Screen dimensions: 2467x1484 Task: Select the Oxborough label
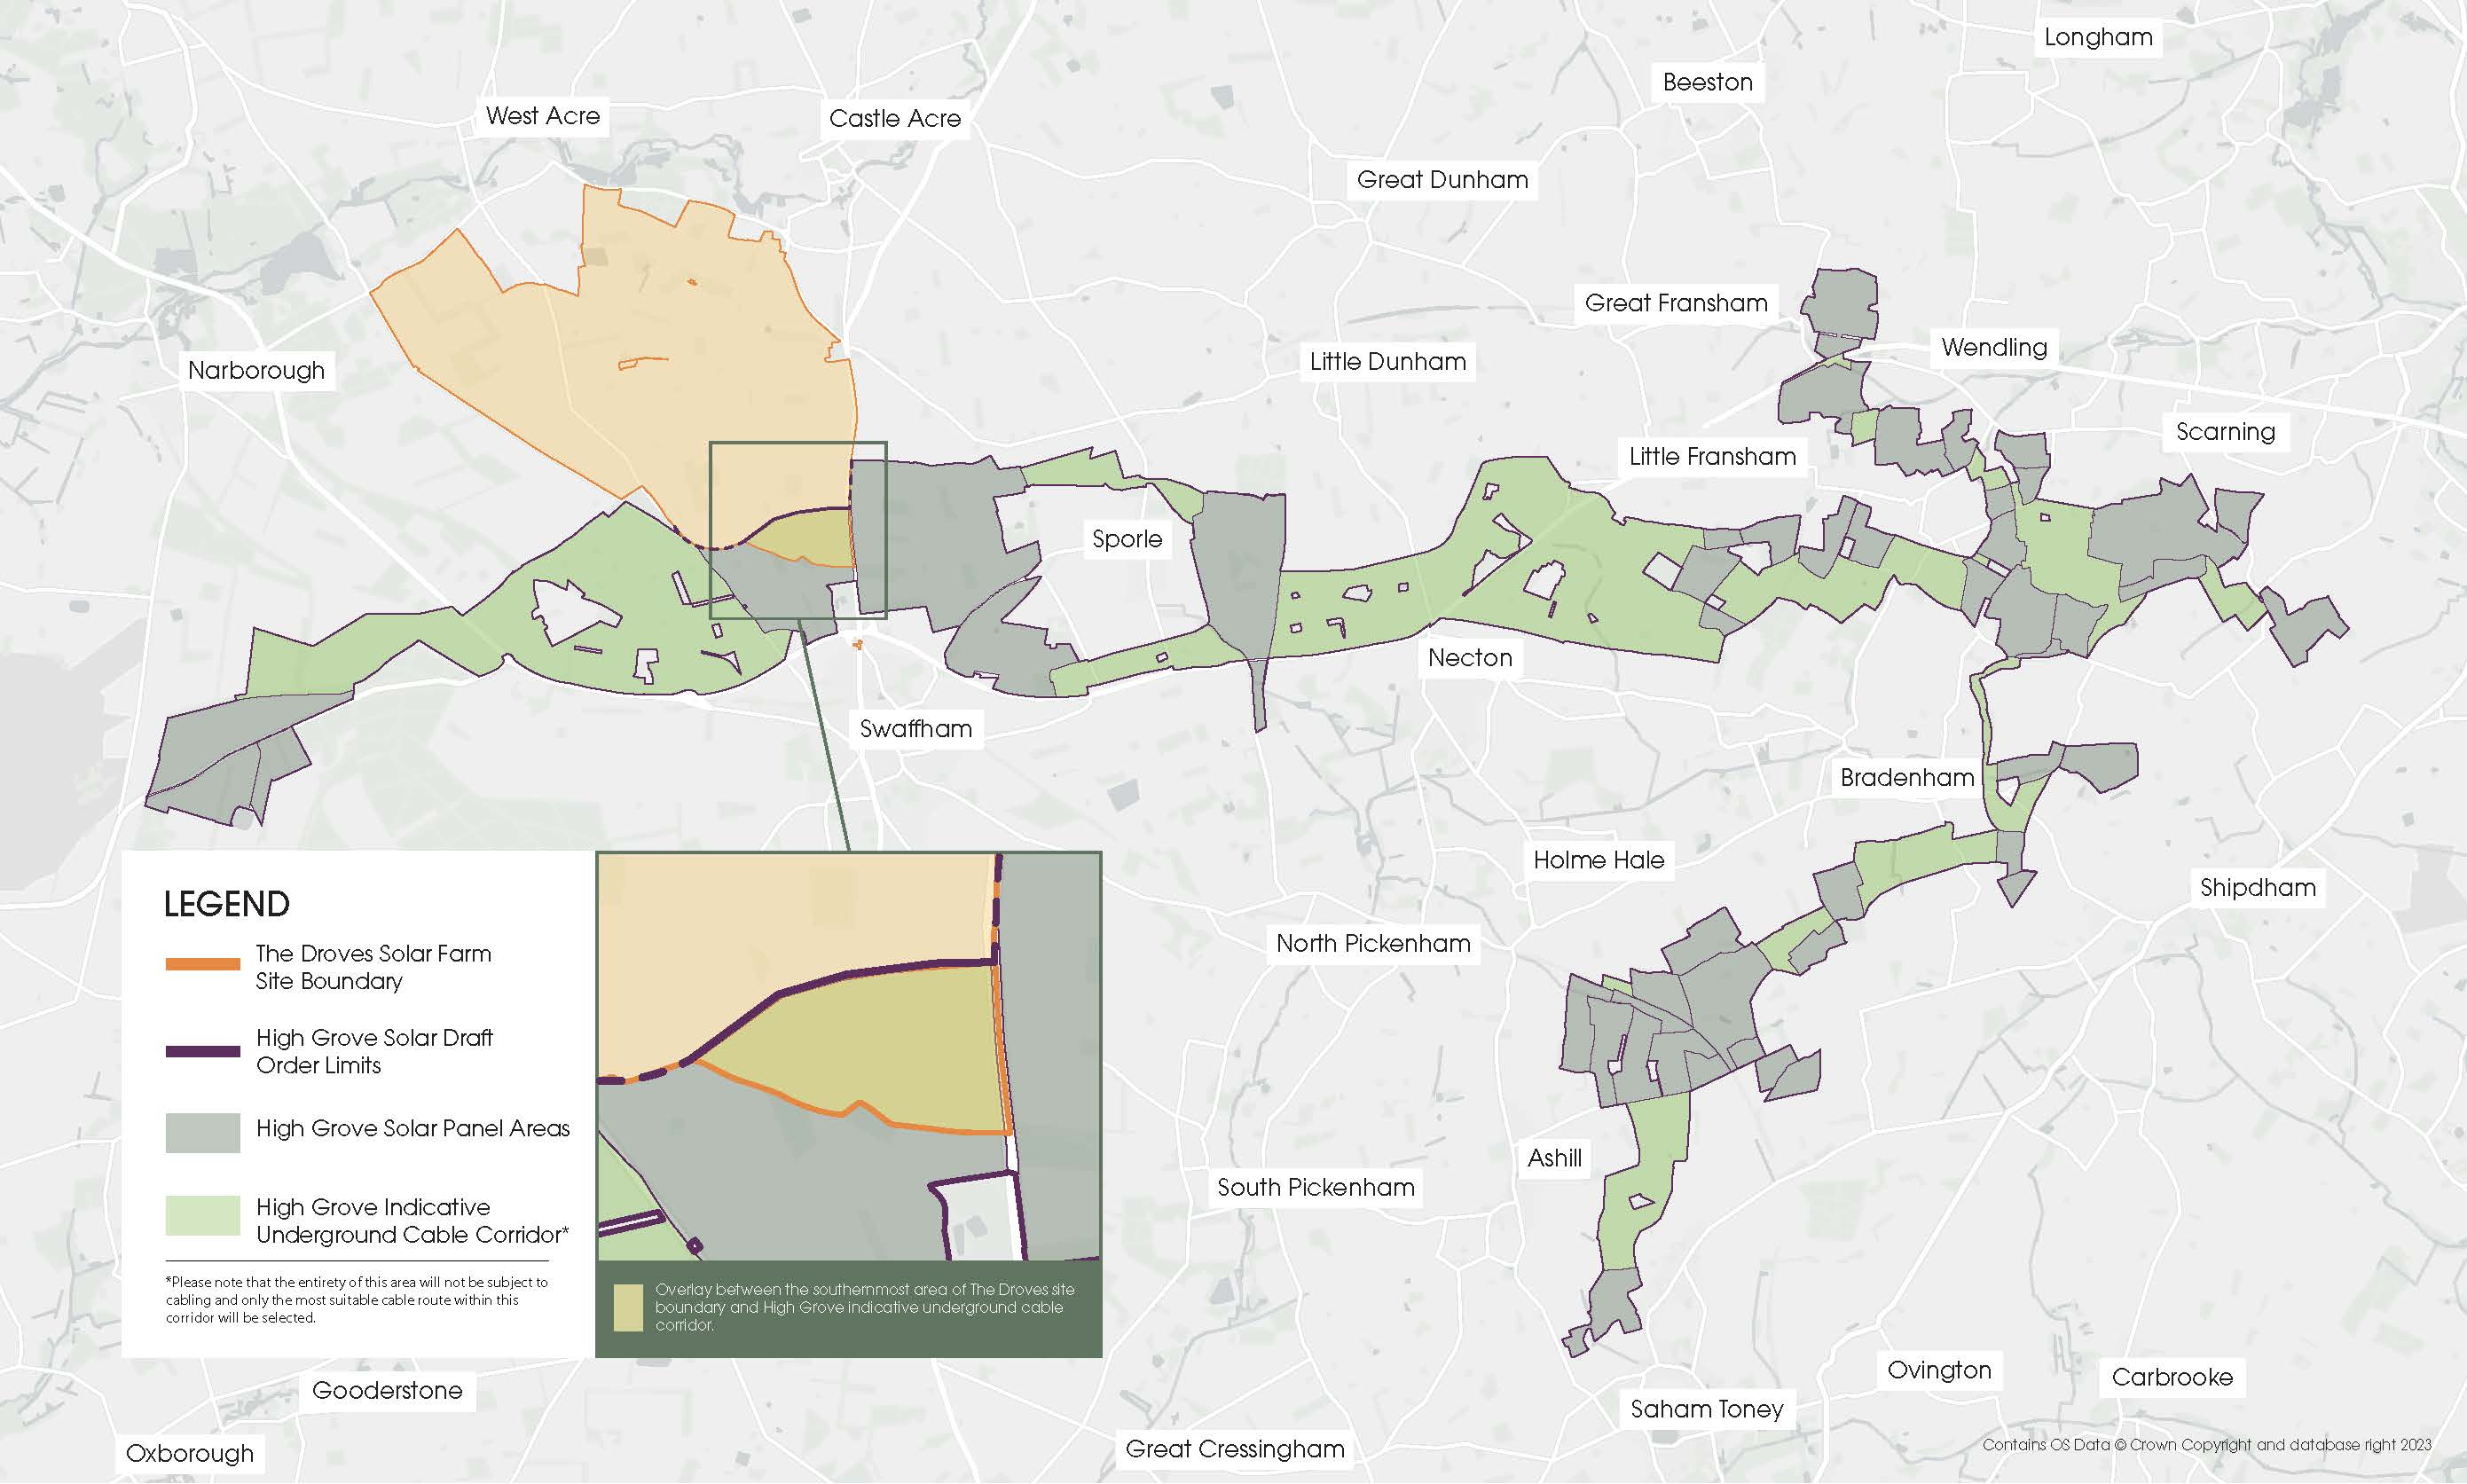[x=190, y=1454]
